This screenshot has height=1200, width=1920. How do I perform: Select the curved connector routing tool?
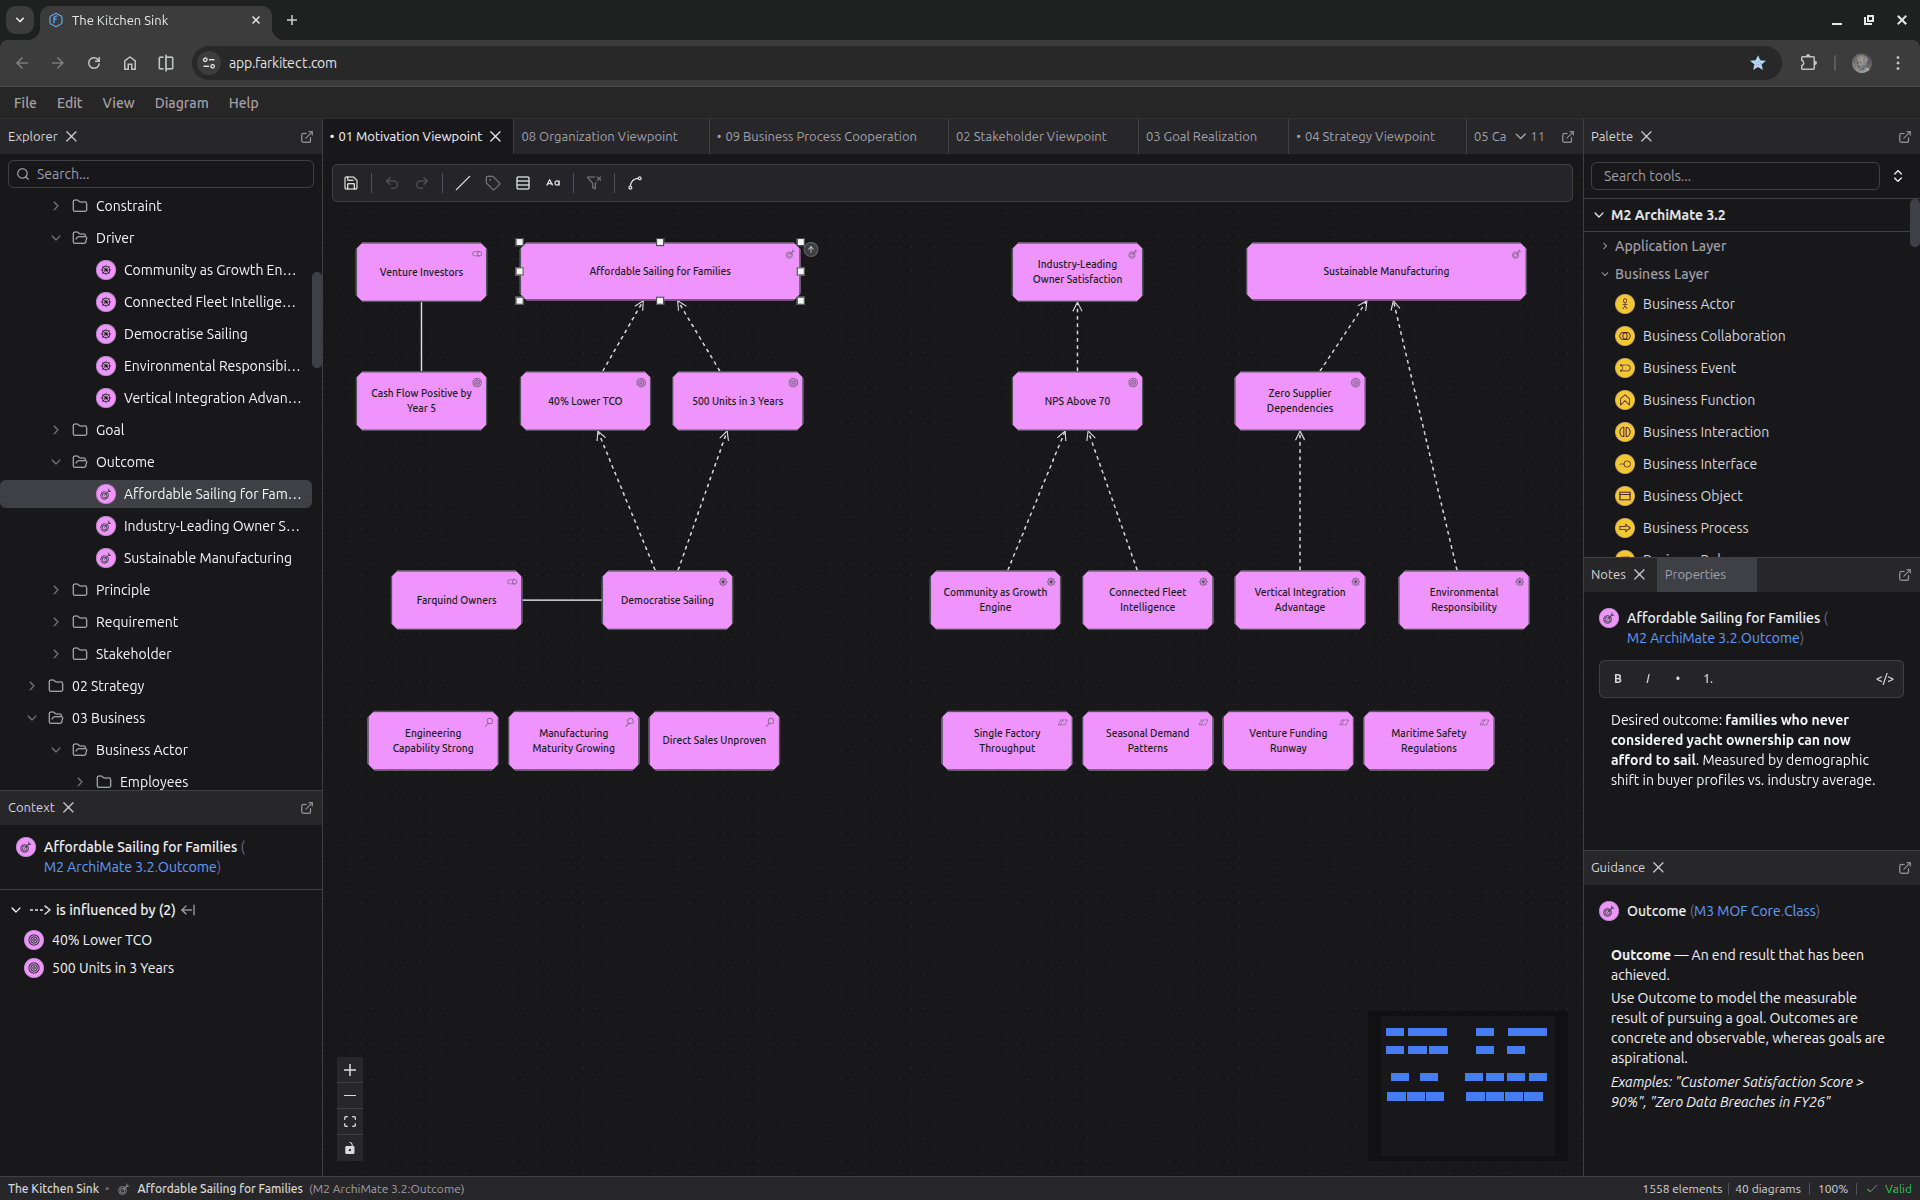point(635,183)
